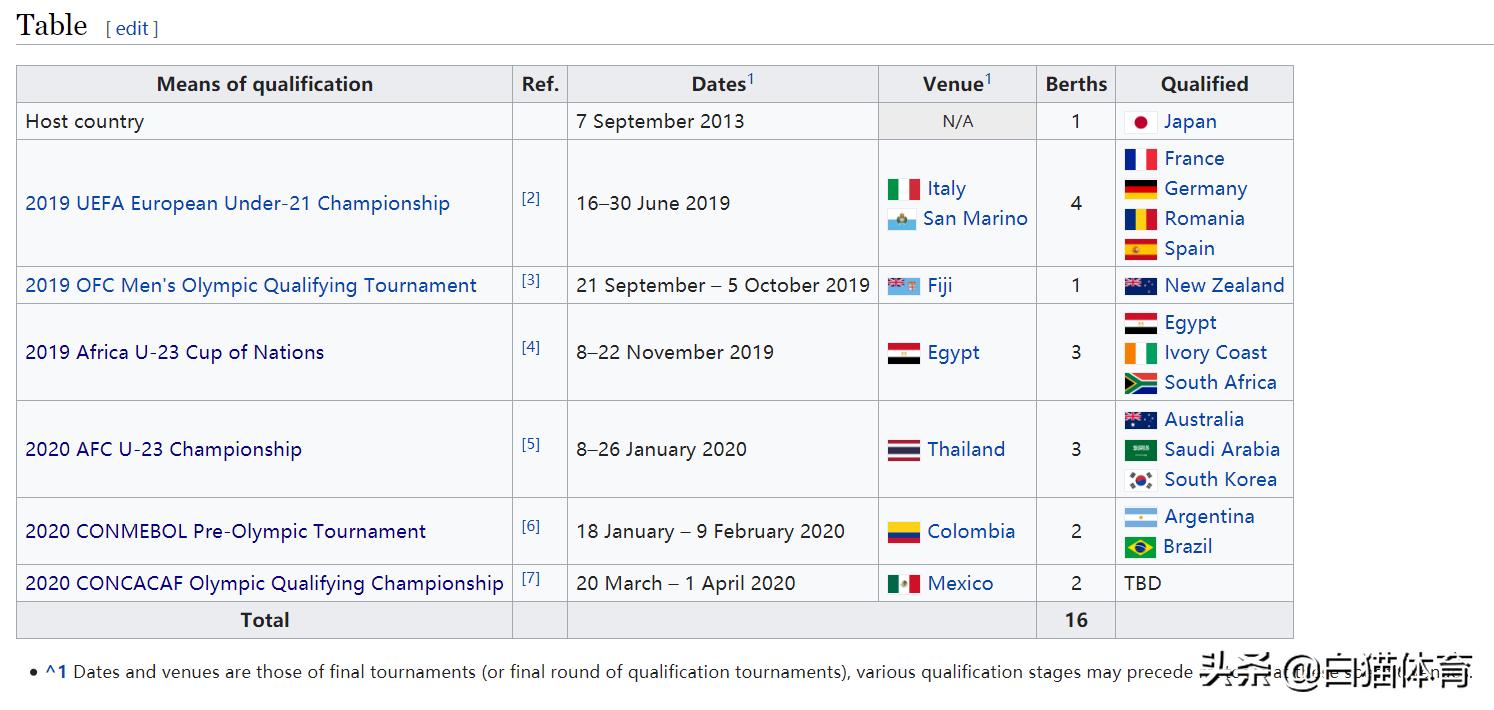The image size is (1494, 710).
Task: Click the Fiji flag icon
Action: (x=903, y=286)
